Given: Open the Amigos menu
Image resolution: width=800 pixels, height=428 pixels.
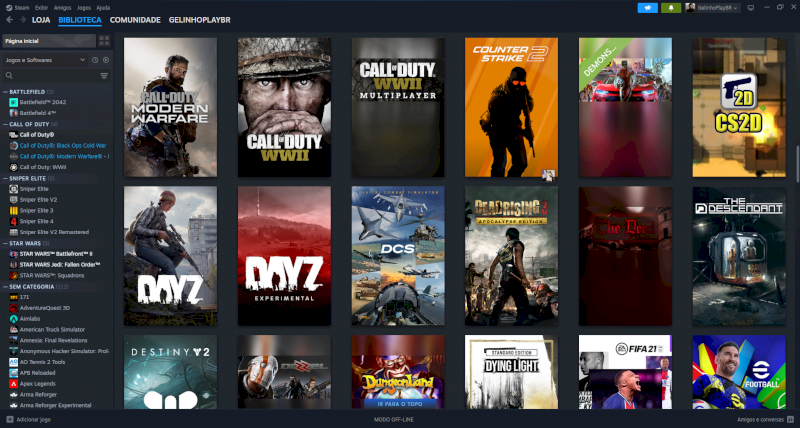Looking at the screenshot, I should (62, 8).
